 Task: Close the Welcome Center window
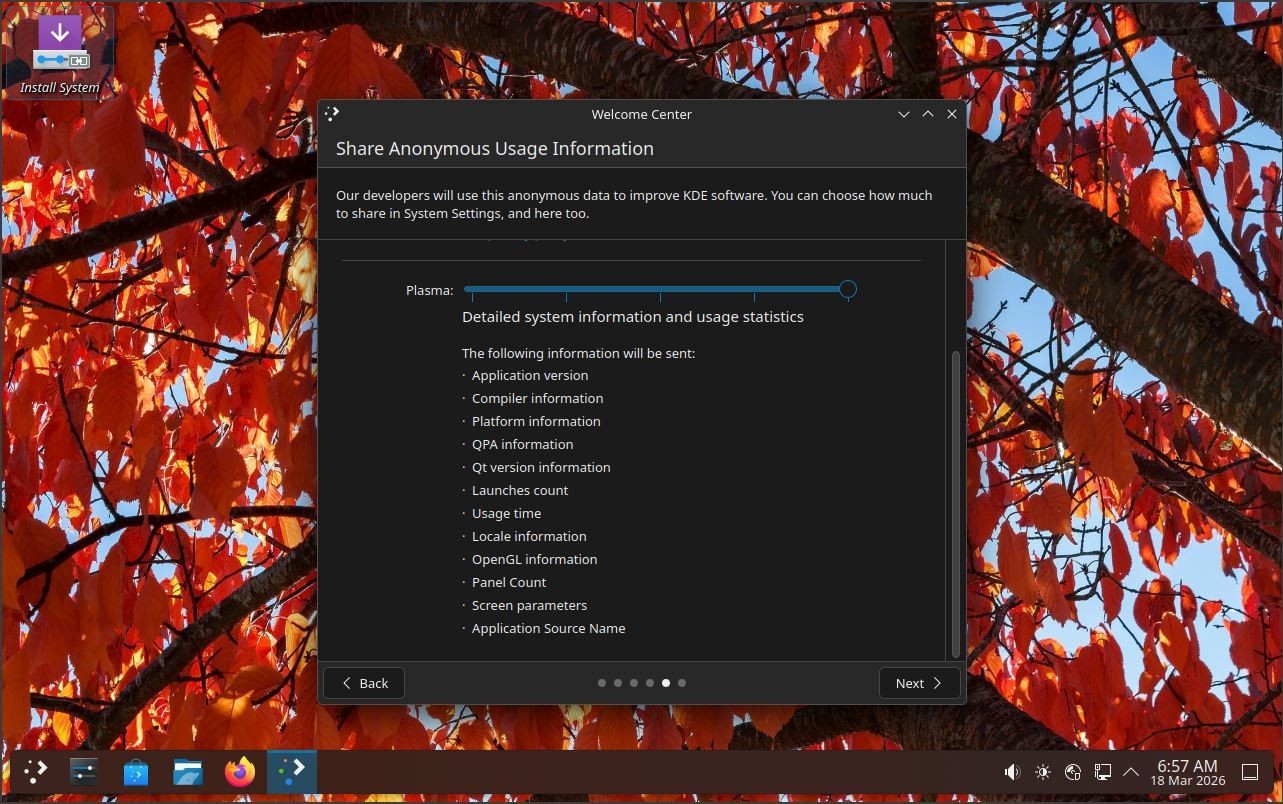(x=952, y=114)
